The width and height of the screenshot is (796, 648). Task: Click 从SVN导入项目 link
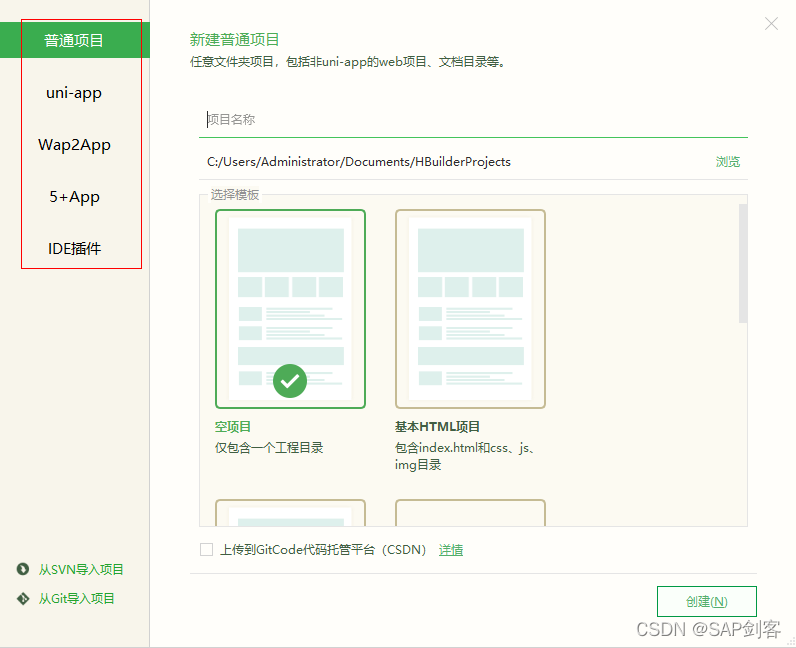click(x=81, y=569)
